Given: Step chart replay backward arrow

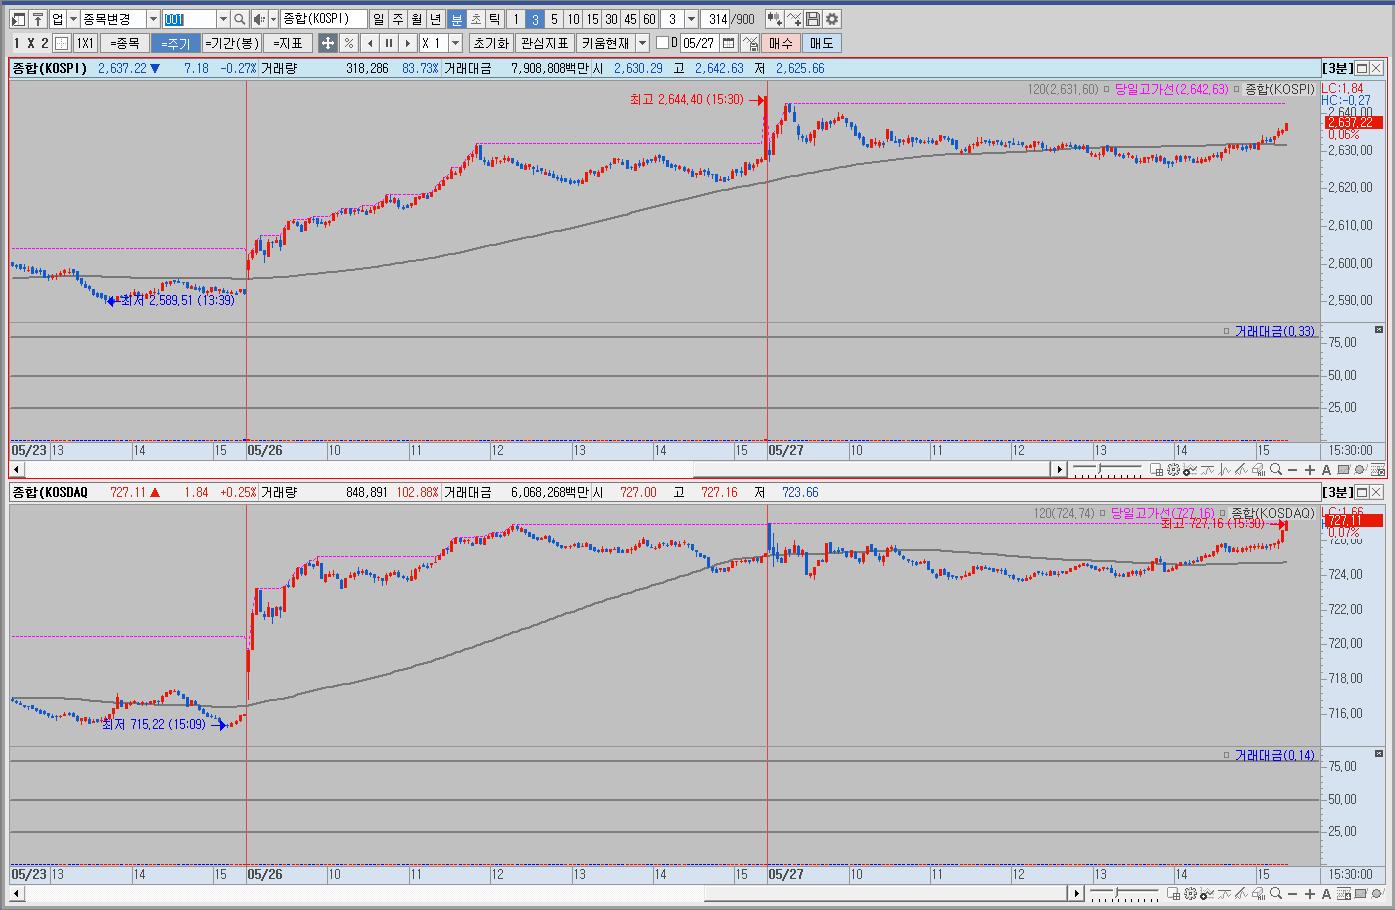Looking at the screenshot, I should pos(370,43).
